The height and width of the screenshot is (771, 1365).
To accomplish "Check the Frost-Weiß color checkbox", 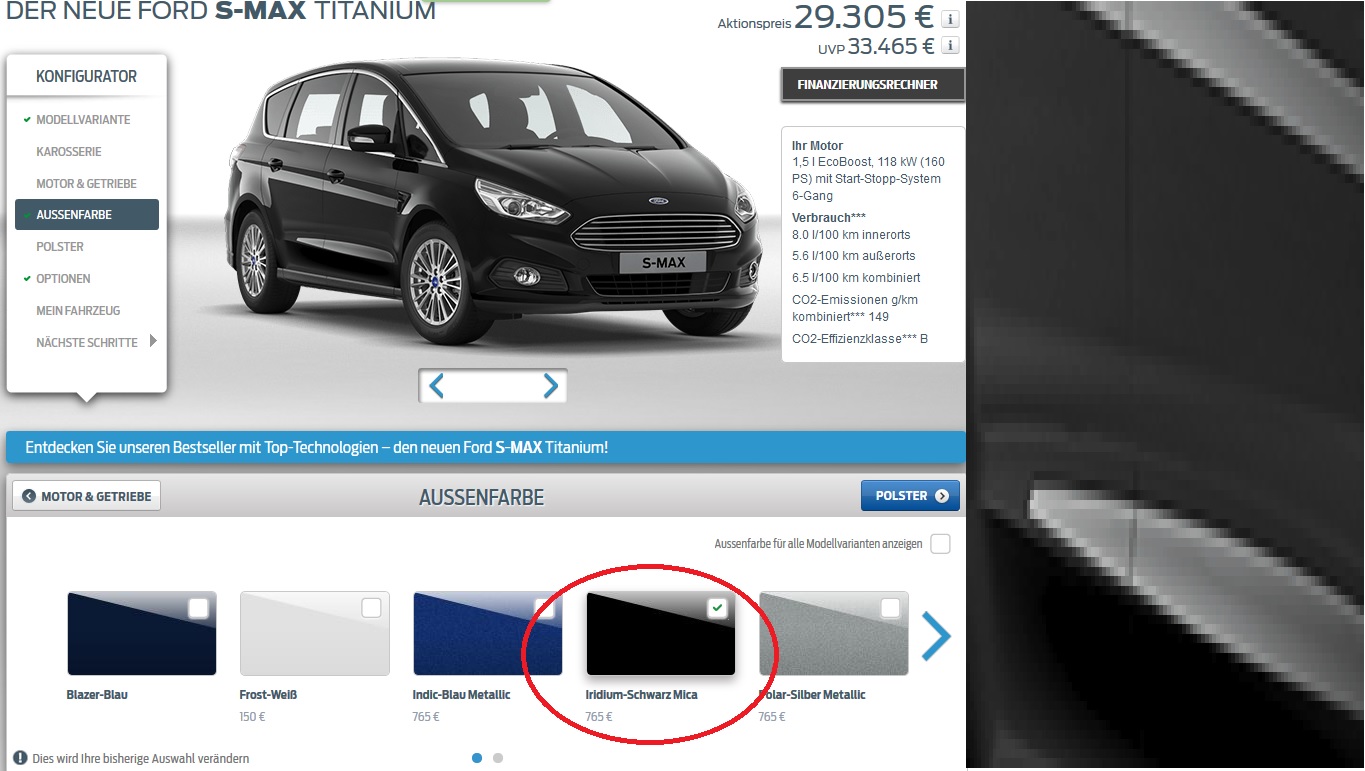I will (x=371, y=608).
